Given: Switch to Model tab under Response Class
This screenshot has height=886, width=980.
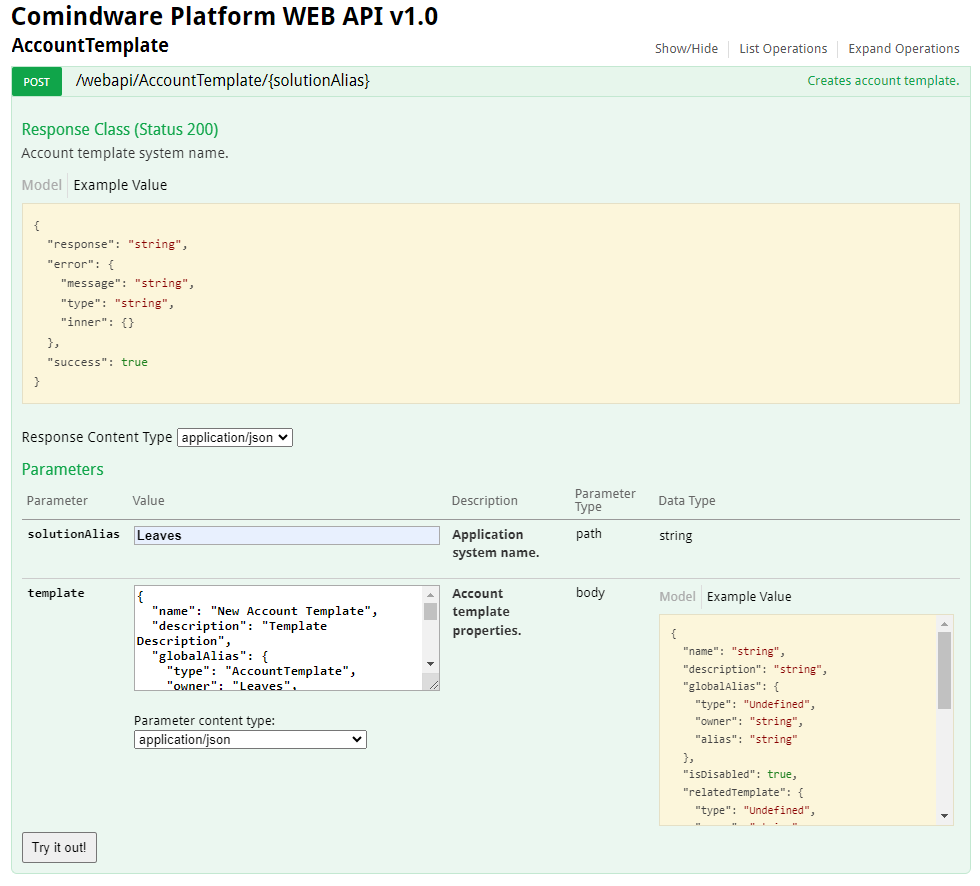Looking at the screenshot, I should pyautogui.click(x=41, y=185).
